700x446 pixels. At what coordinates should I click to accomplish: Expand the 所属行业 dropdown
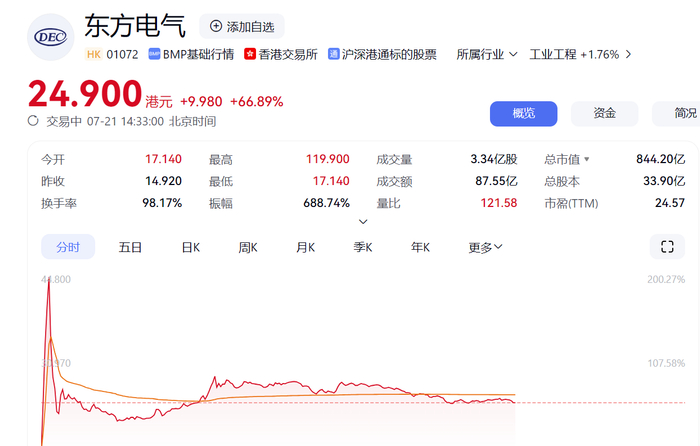(x=487, y=54)
